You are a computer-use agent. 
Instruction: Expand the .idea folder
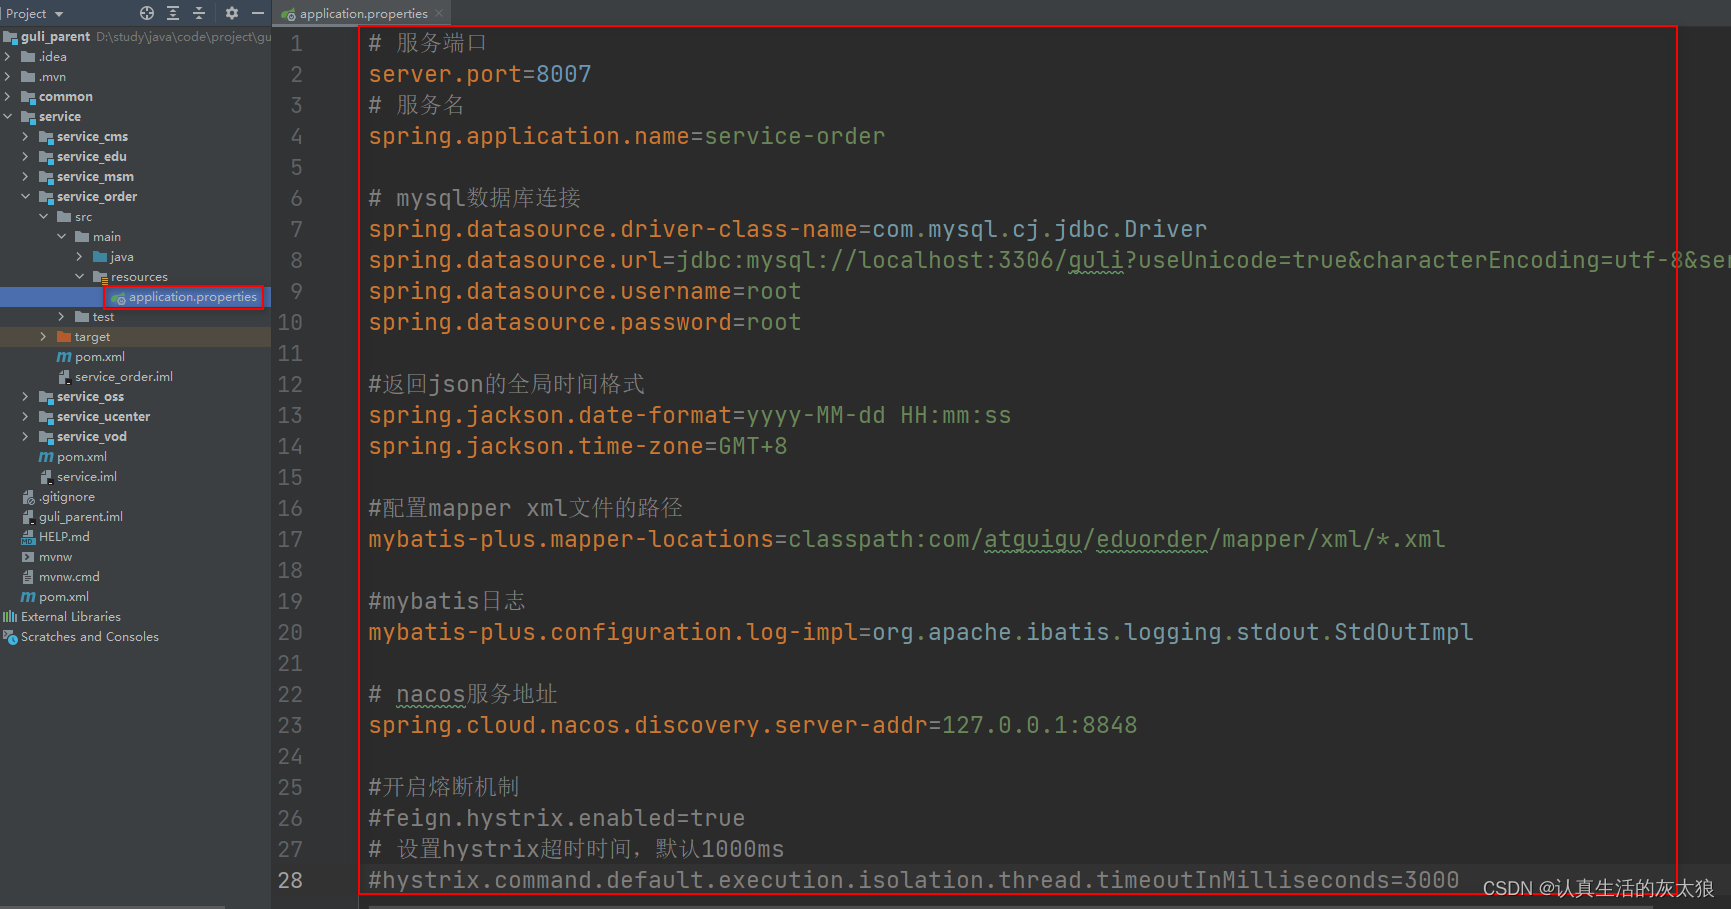coord(8,57)
